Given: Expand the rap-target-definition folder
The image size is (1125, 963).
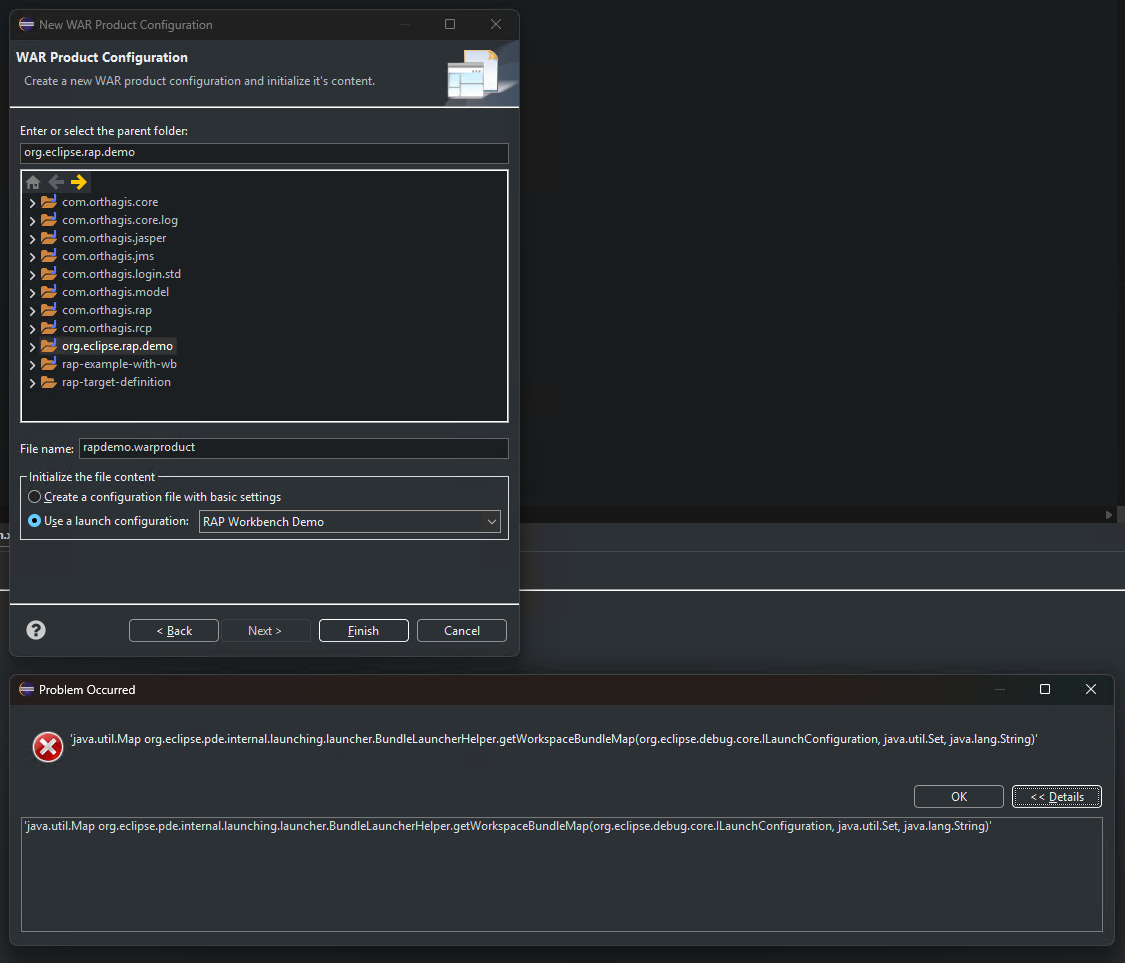Looking at the screenshot, I should pos(32,381).
